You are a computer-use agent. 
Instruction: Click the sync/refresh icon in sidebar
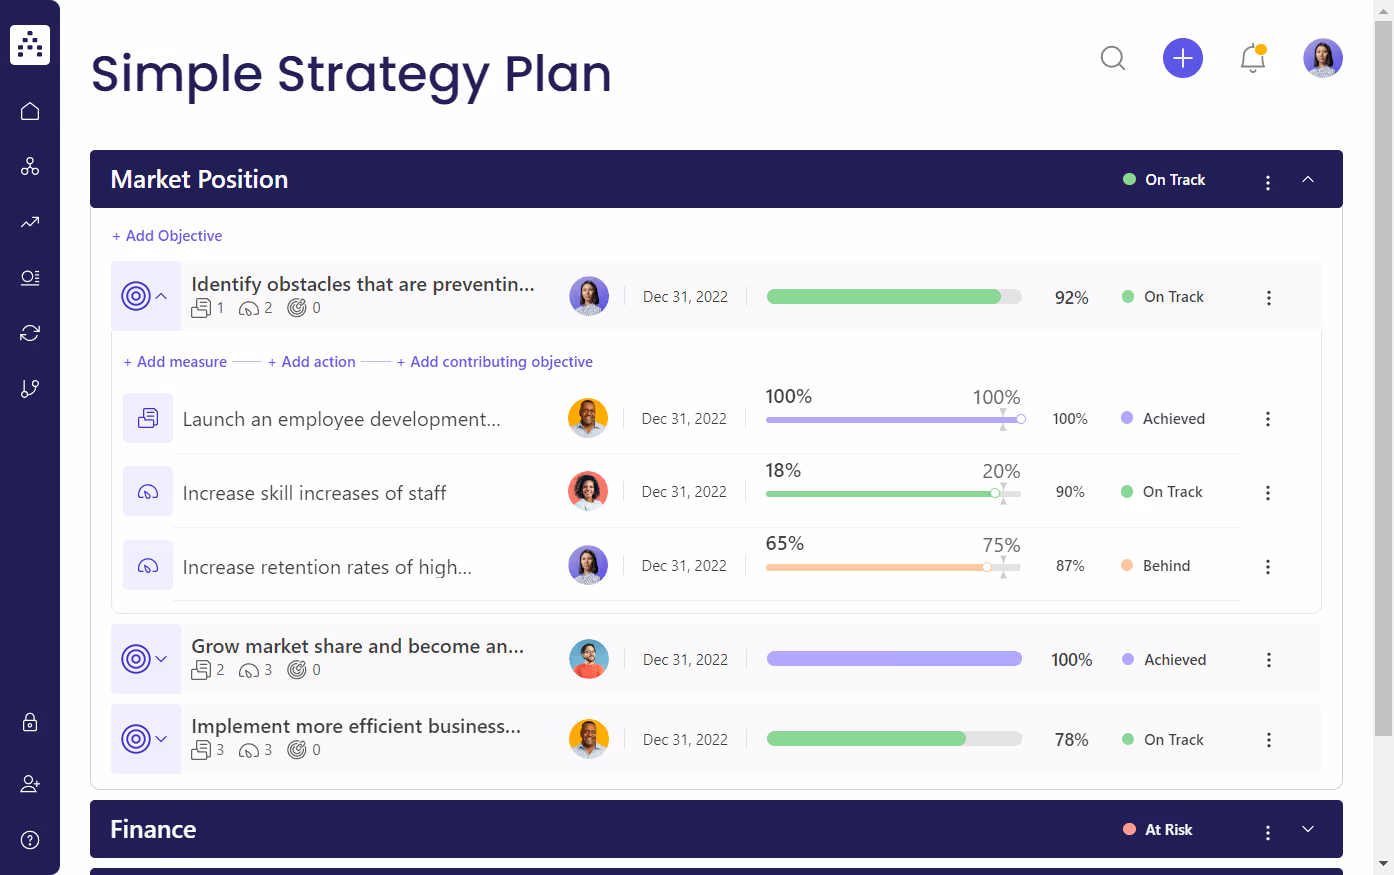pos(29,332)
